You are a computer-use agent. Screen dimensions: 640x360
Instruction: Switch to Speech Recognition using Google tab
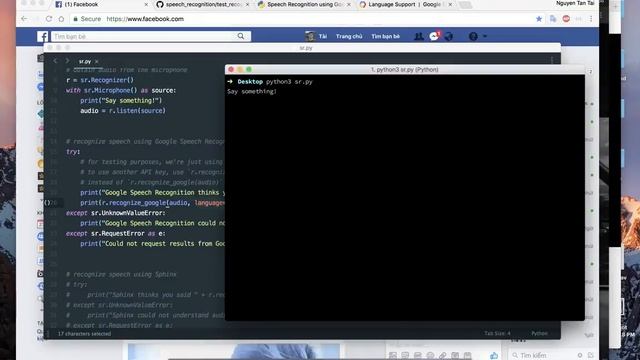point(304,4)
